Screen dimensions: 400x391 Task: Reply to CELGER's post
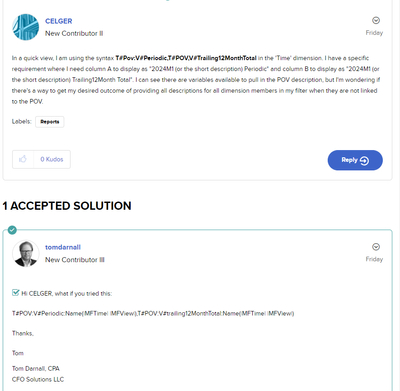355,160
